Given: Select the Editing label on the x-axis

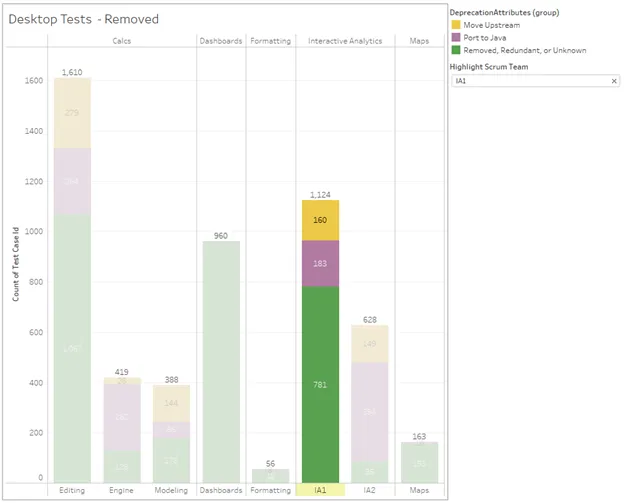Looking at the screenshot, I should coord(72,491).
